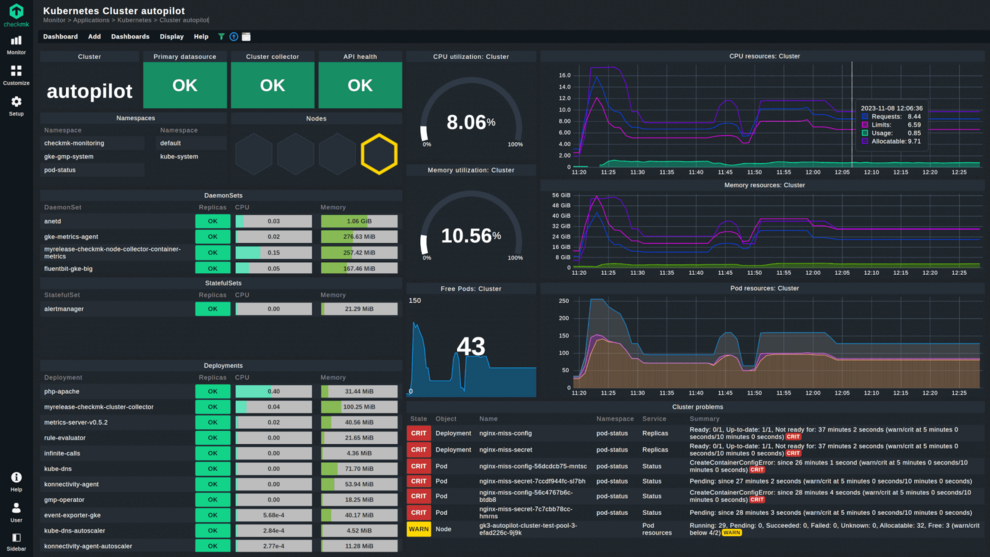
Task: Toggle the Sidebar icon
Action: click(x=16, y=541)
